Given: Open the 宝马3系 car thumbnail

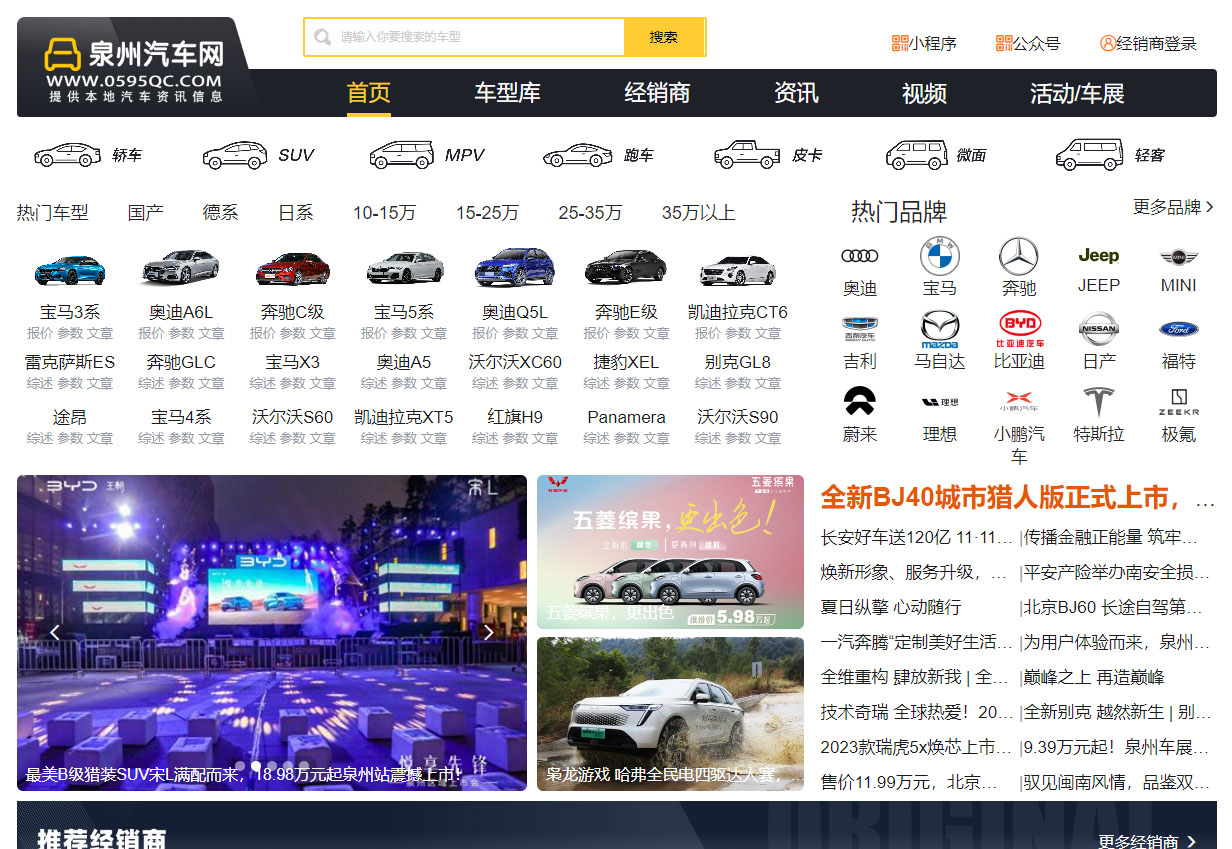Looking at the screenshot, I should [x=70, y=270].
